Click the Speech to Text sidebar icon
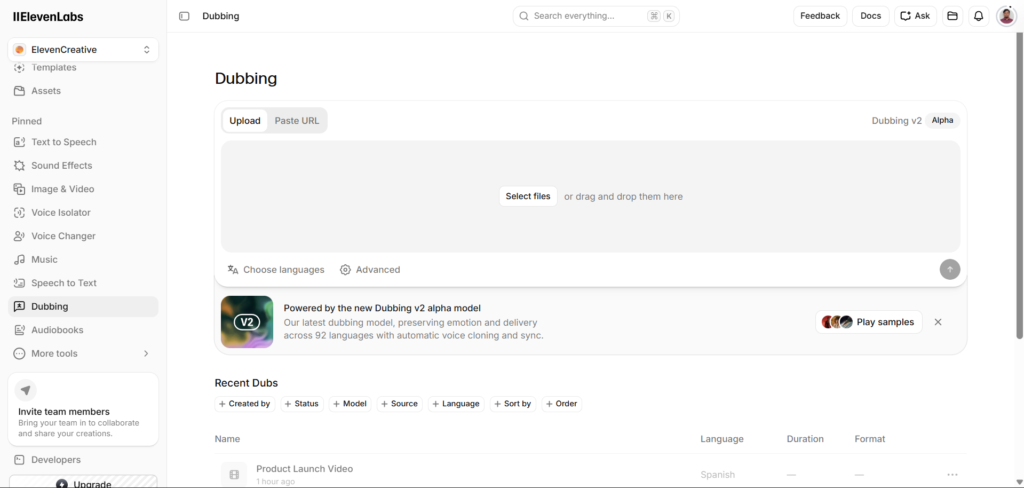 (20, 283)
